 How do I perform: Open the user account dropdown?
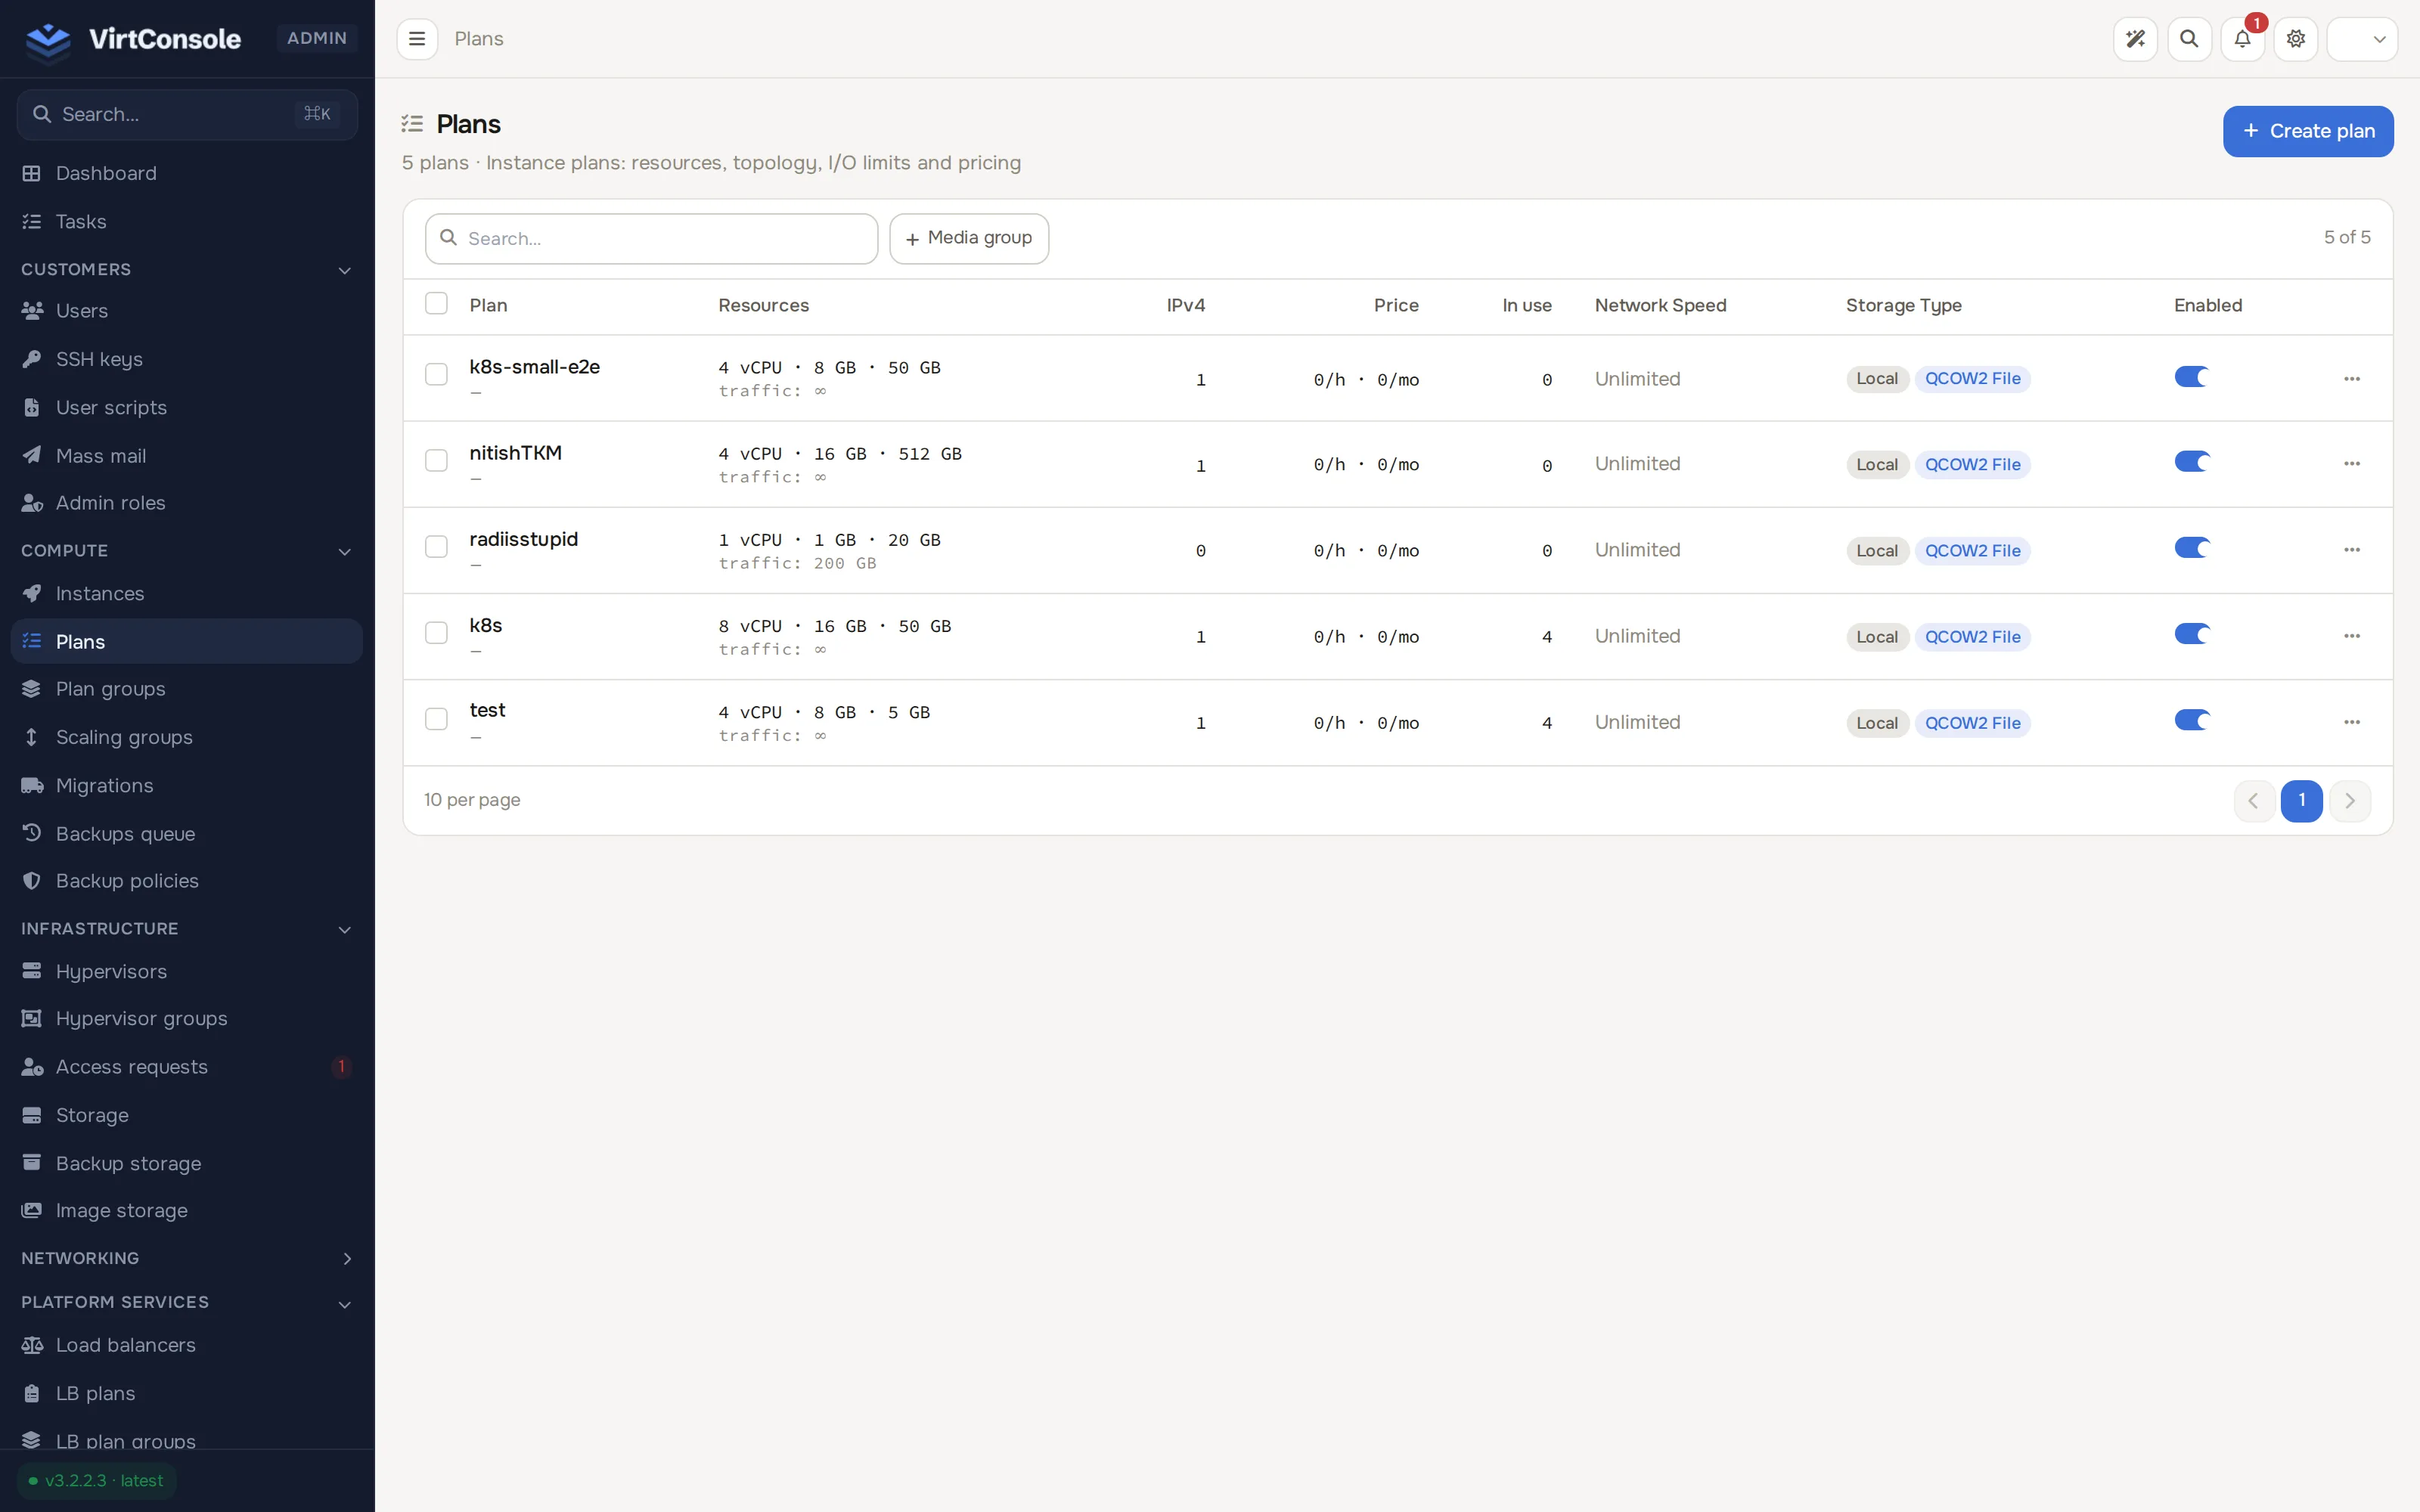tap(2362, 39)
